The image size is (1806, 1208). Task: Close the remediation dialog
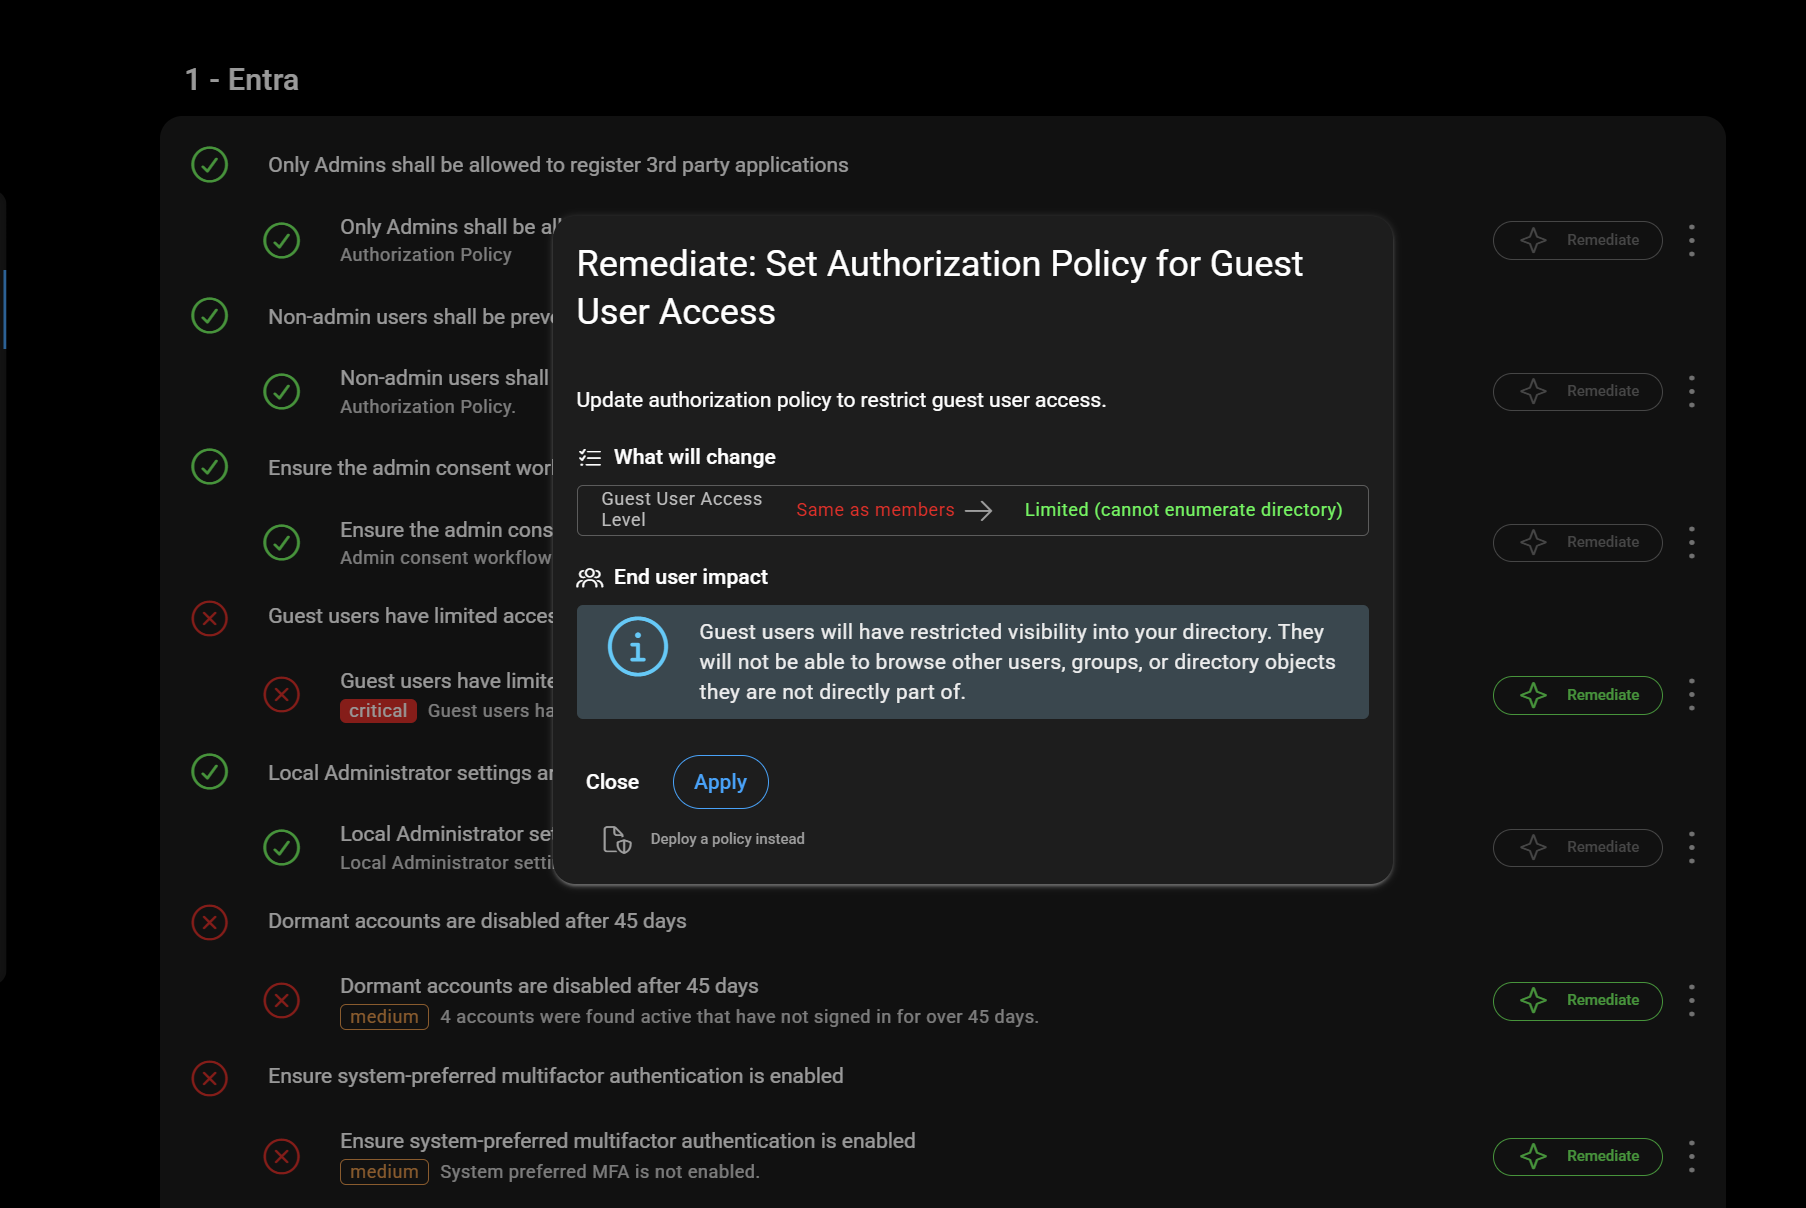point(612,782)
